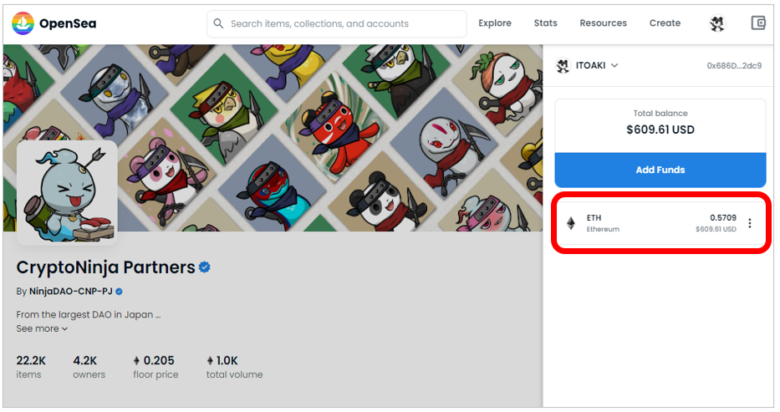Click the collection profile thumbnail image
The height and width of the screenshot is (412, 780).
click(x=67, y=193)
